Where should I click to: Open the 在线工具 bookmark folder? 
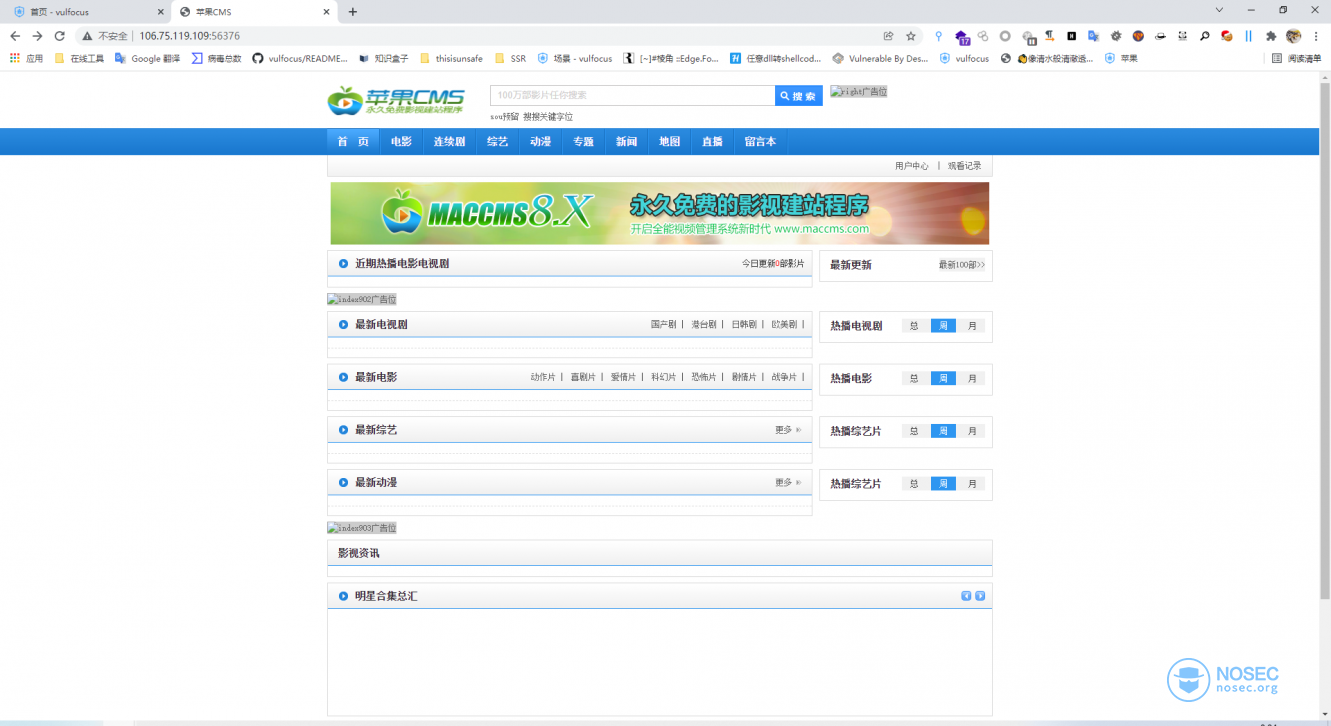point(79,59)
